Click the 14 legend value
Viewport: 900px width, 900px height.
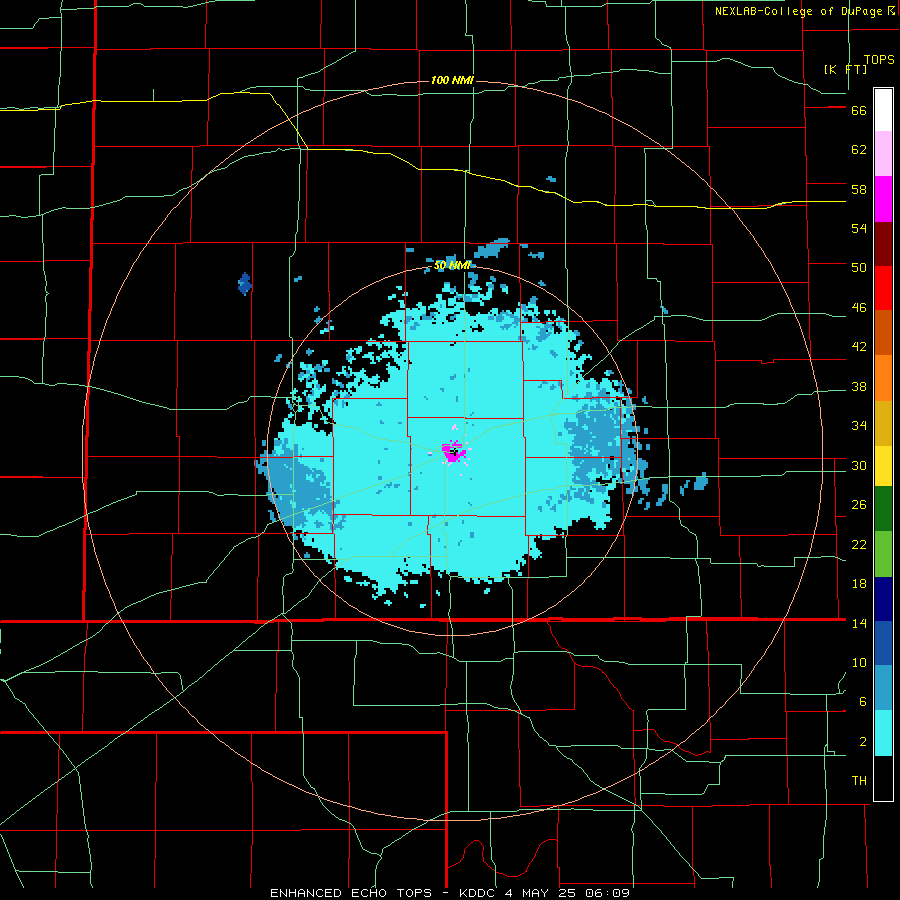[x=859, y=623]
